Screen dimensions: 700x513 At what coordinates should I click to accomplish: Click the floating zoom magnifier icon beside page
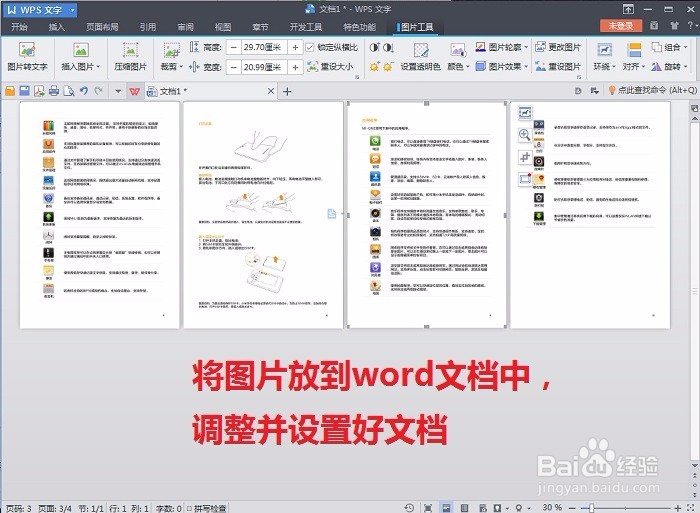pyautogui.click(x=525, y=134)
